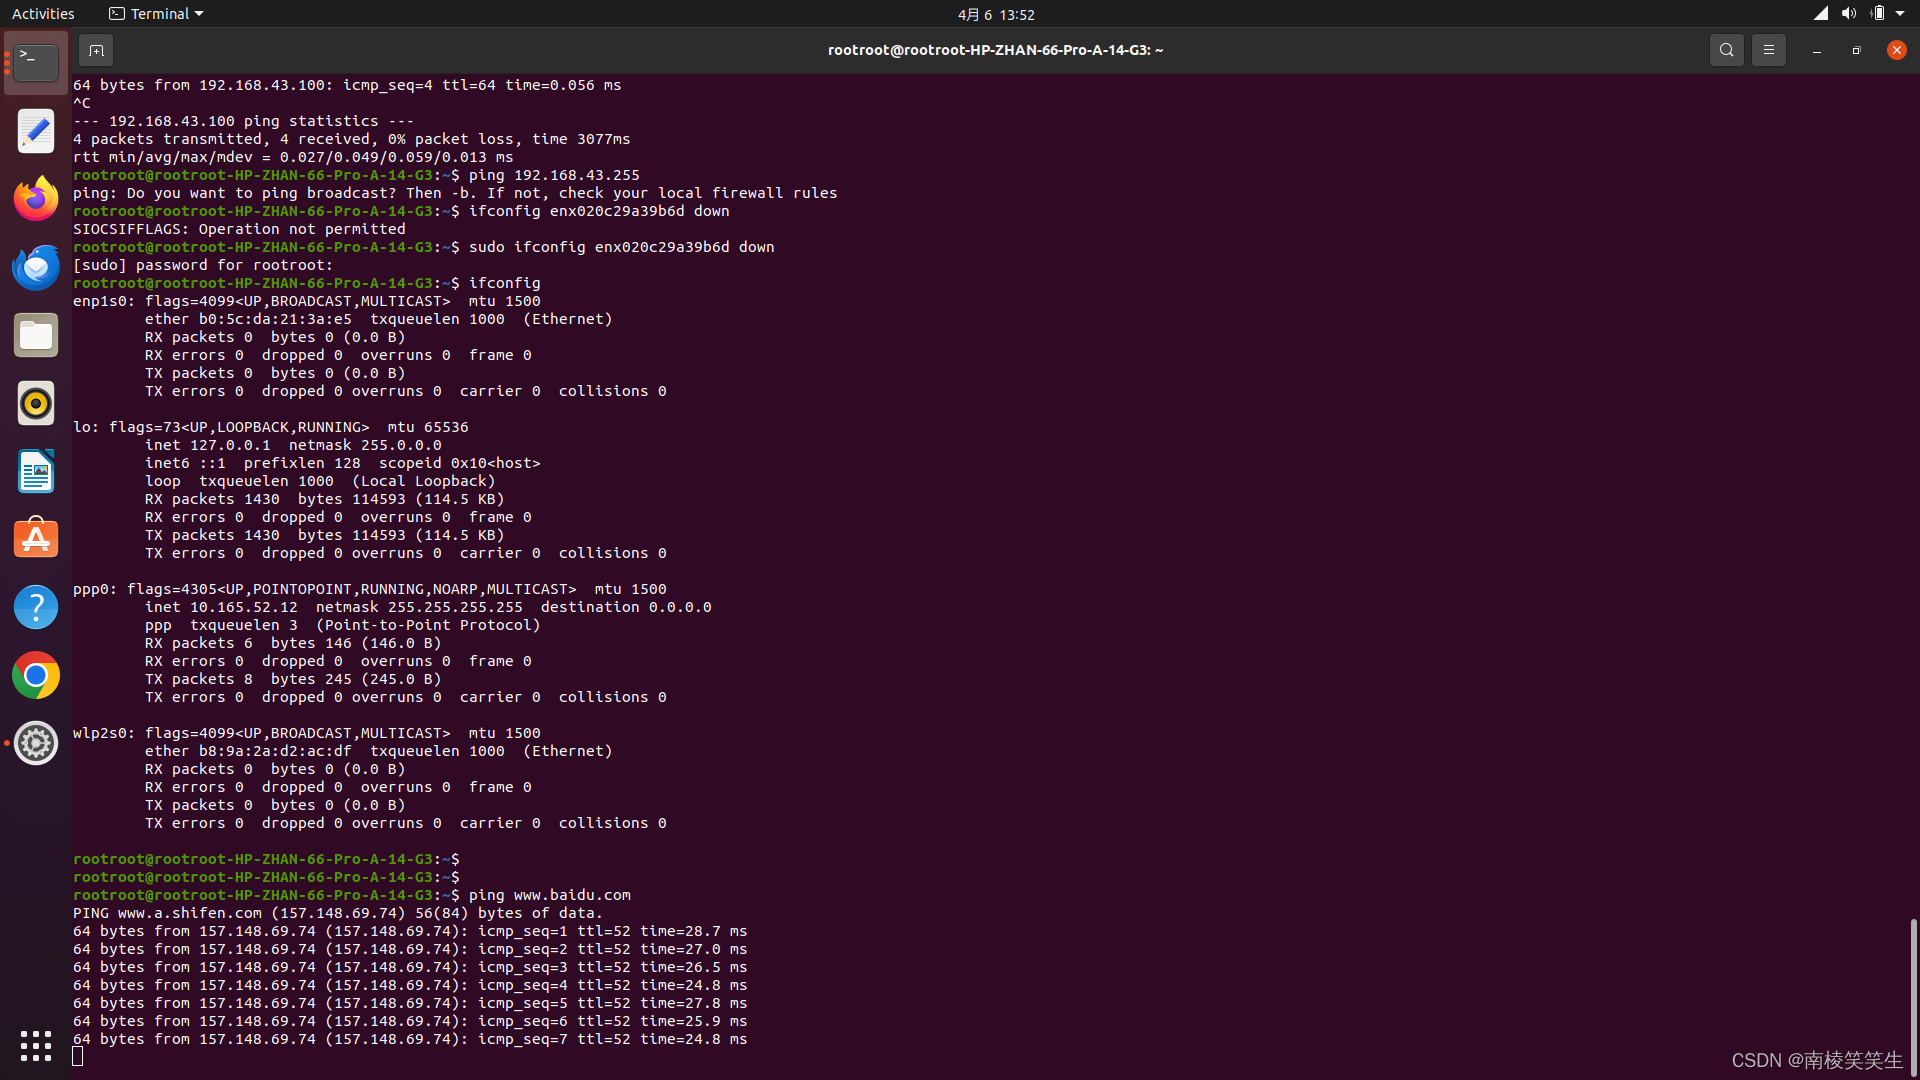Open Ubuntu Software store from the dock
The height and width of the screenshot is (1080, 1920).
pos(36,539)
